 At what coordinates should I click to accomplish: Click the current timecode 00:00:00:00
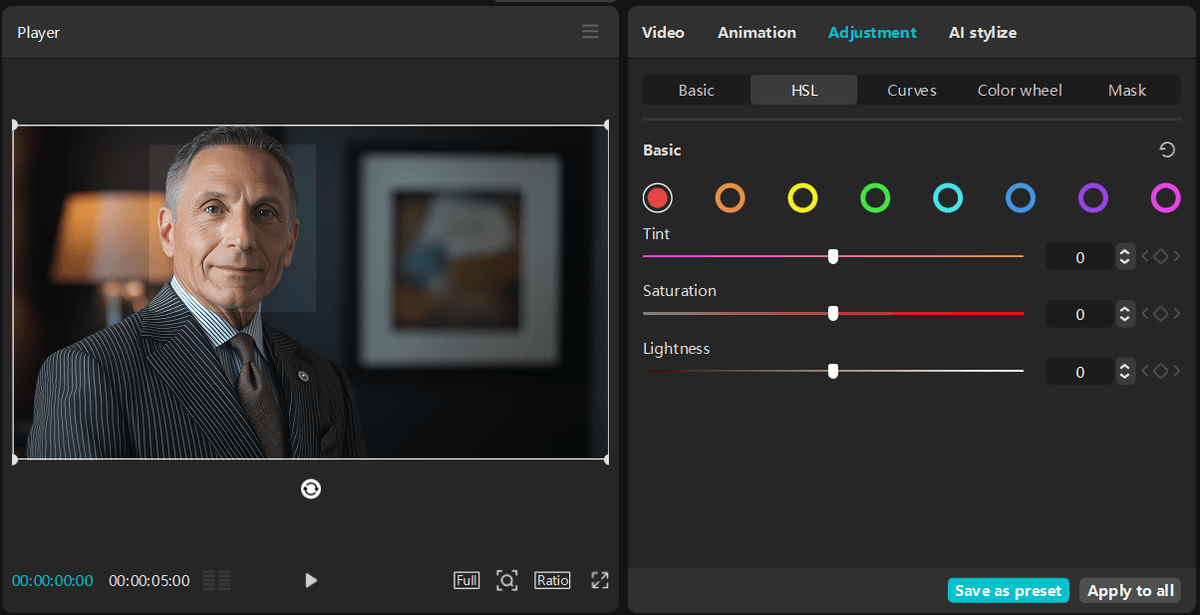(x=52, y=580)
